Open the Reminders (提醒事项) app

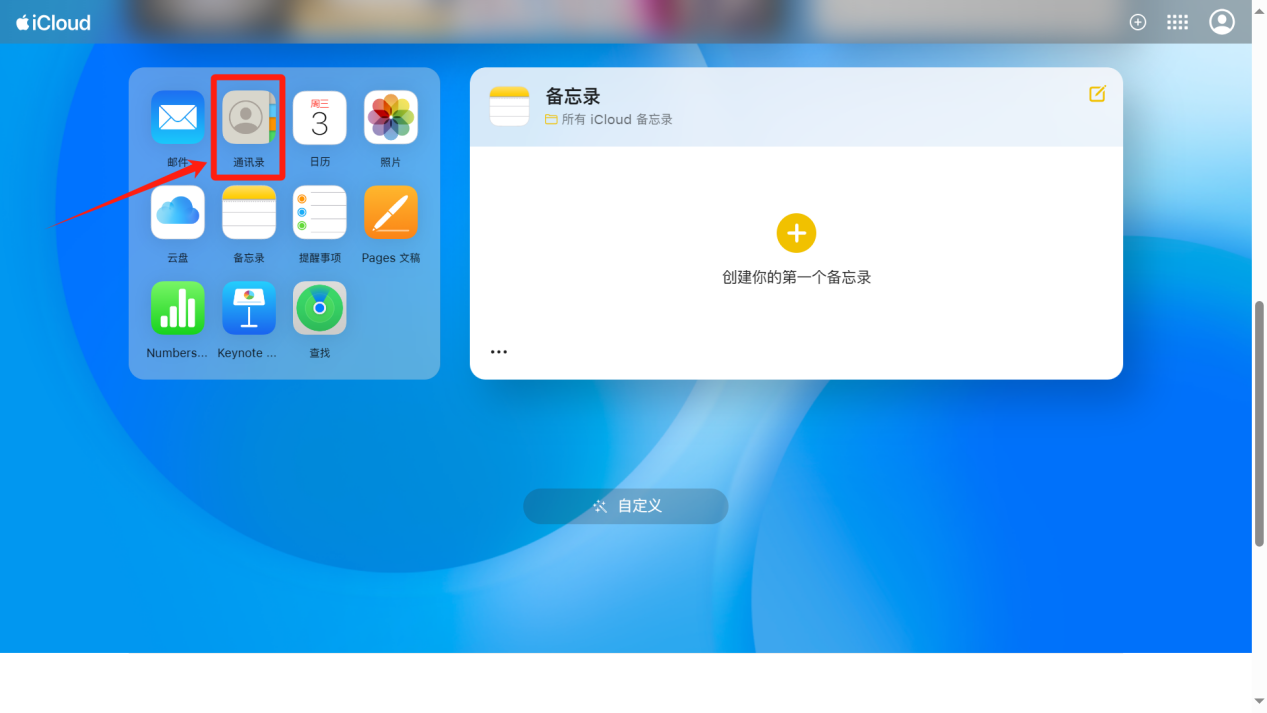320,213
